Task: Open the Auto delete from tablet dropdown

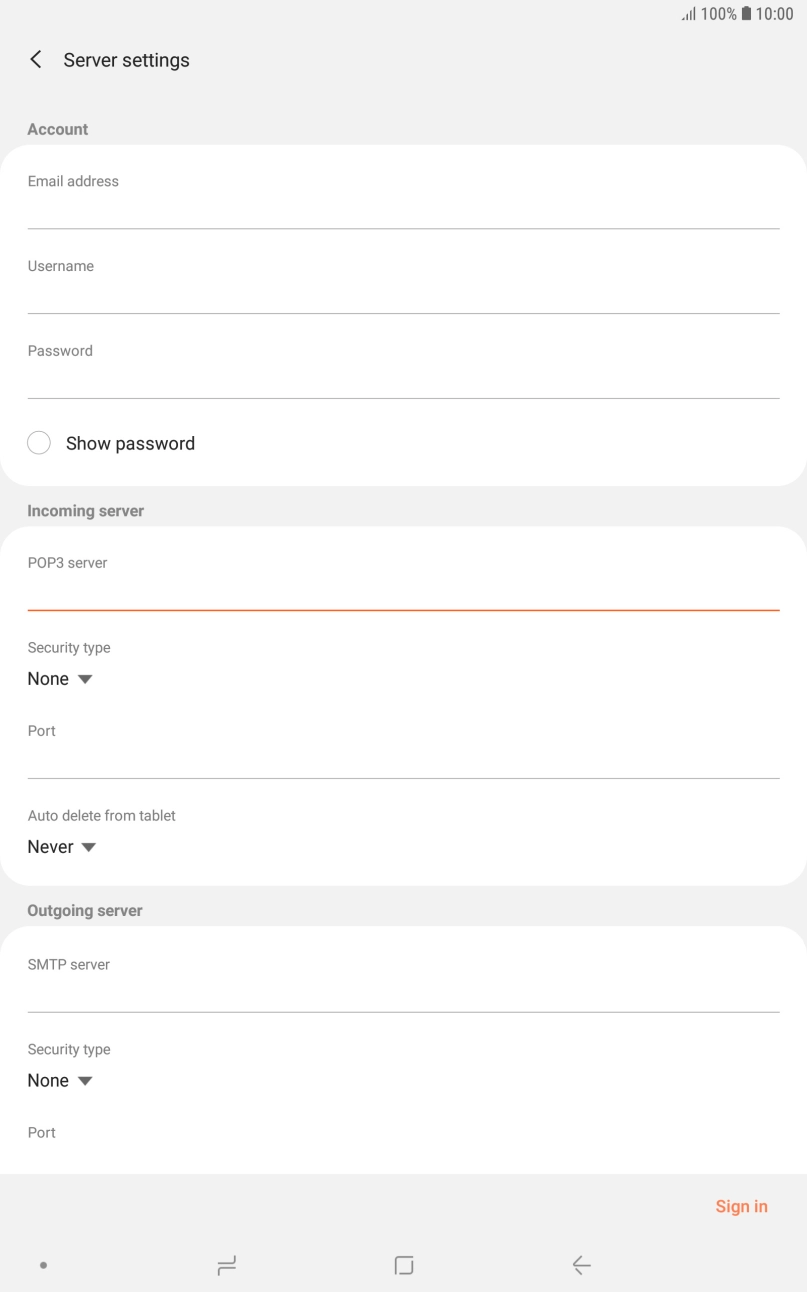Action: (x=62, y=846)
